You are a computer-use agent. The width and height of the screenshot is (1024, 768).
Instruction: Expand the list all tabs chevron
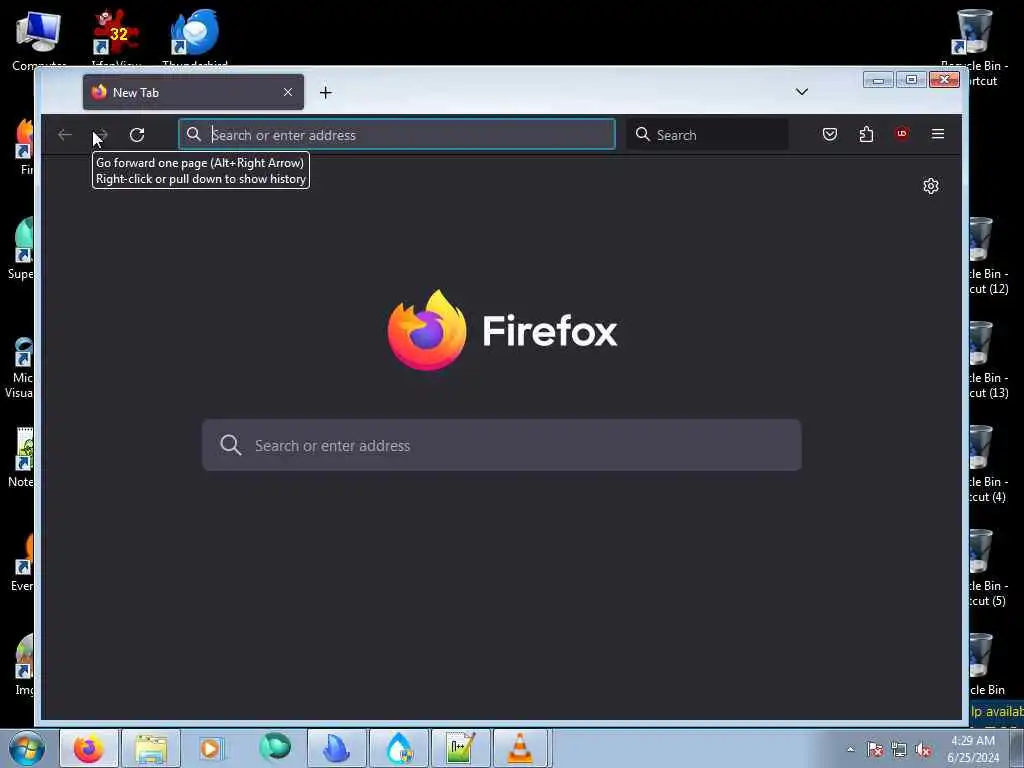pyautogui.click(x=801, y=92)
